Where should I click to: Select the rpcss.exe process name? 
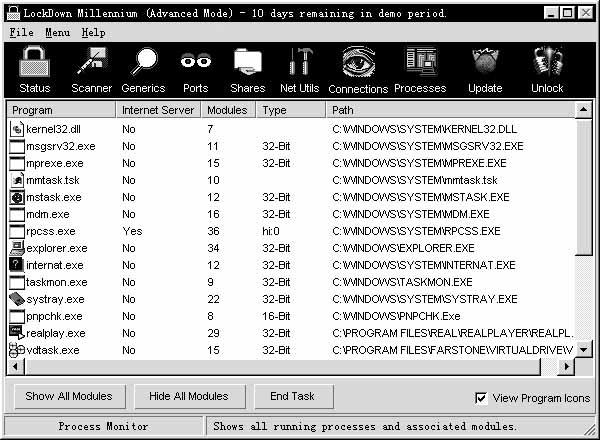click(51, 231)
